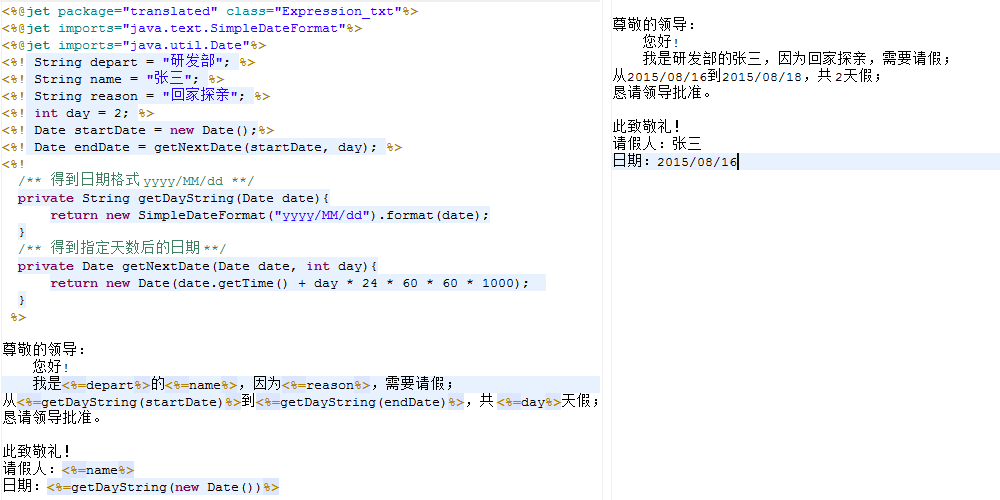Click the int day = 2 declaration
This screenshot has width=1000, height=500.
pos(78,113)
